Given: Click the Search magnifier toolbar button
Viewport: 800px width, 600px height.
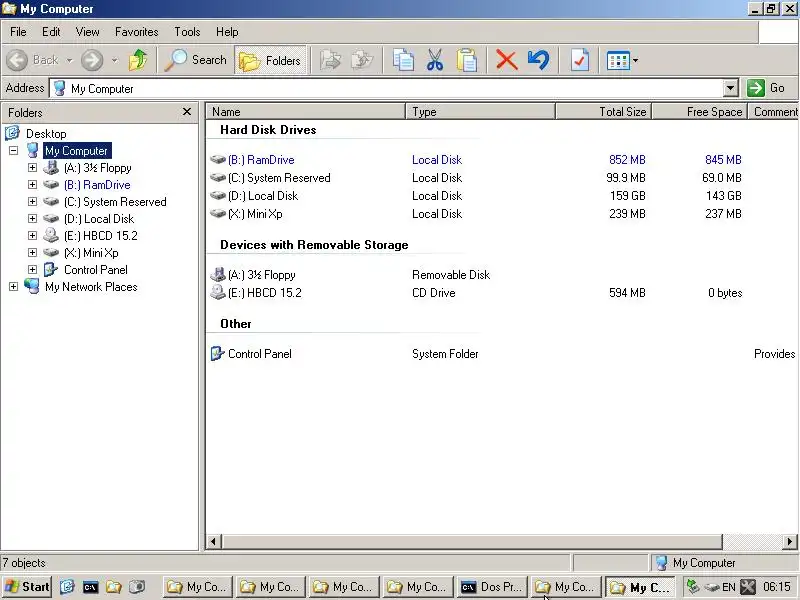Looking at the screenshot, I should [195, 60].
